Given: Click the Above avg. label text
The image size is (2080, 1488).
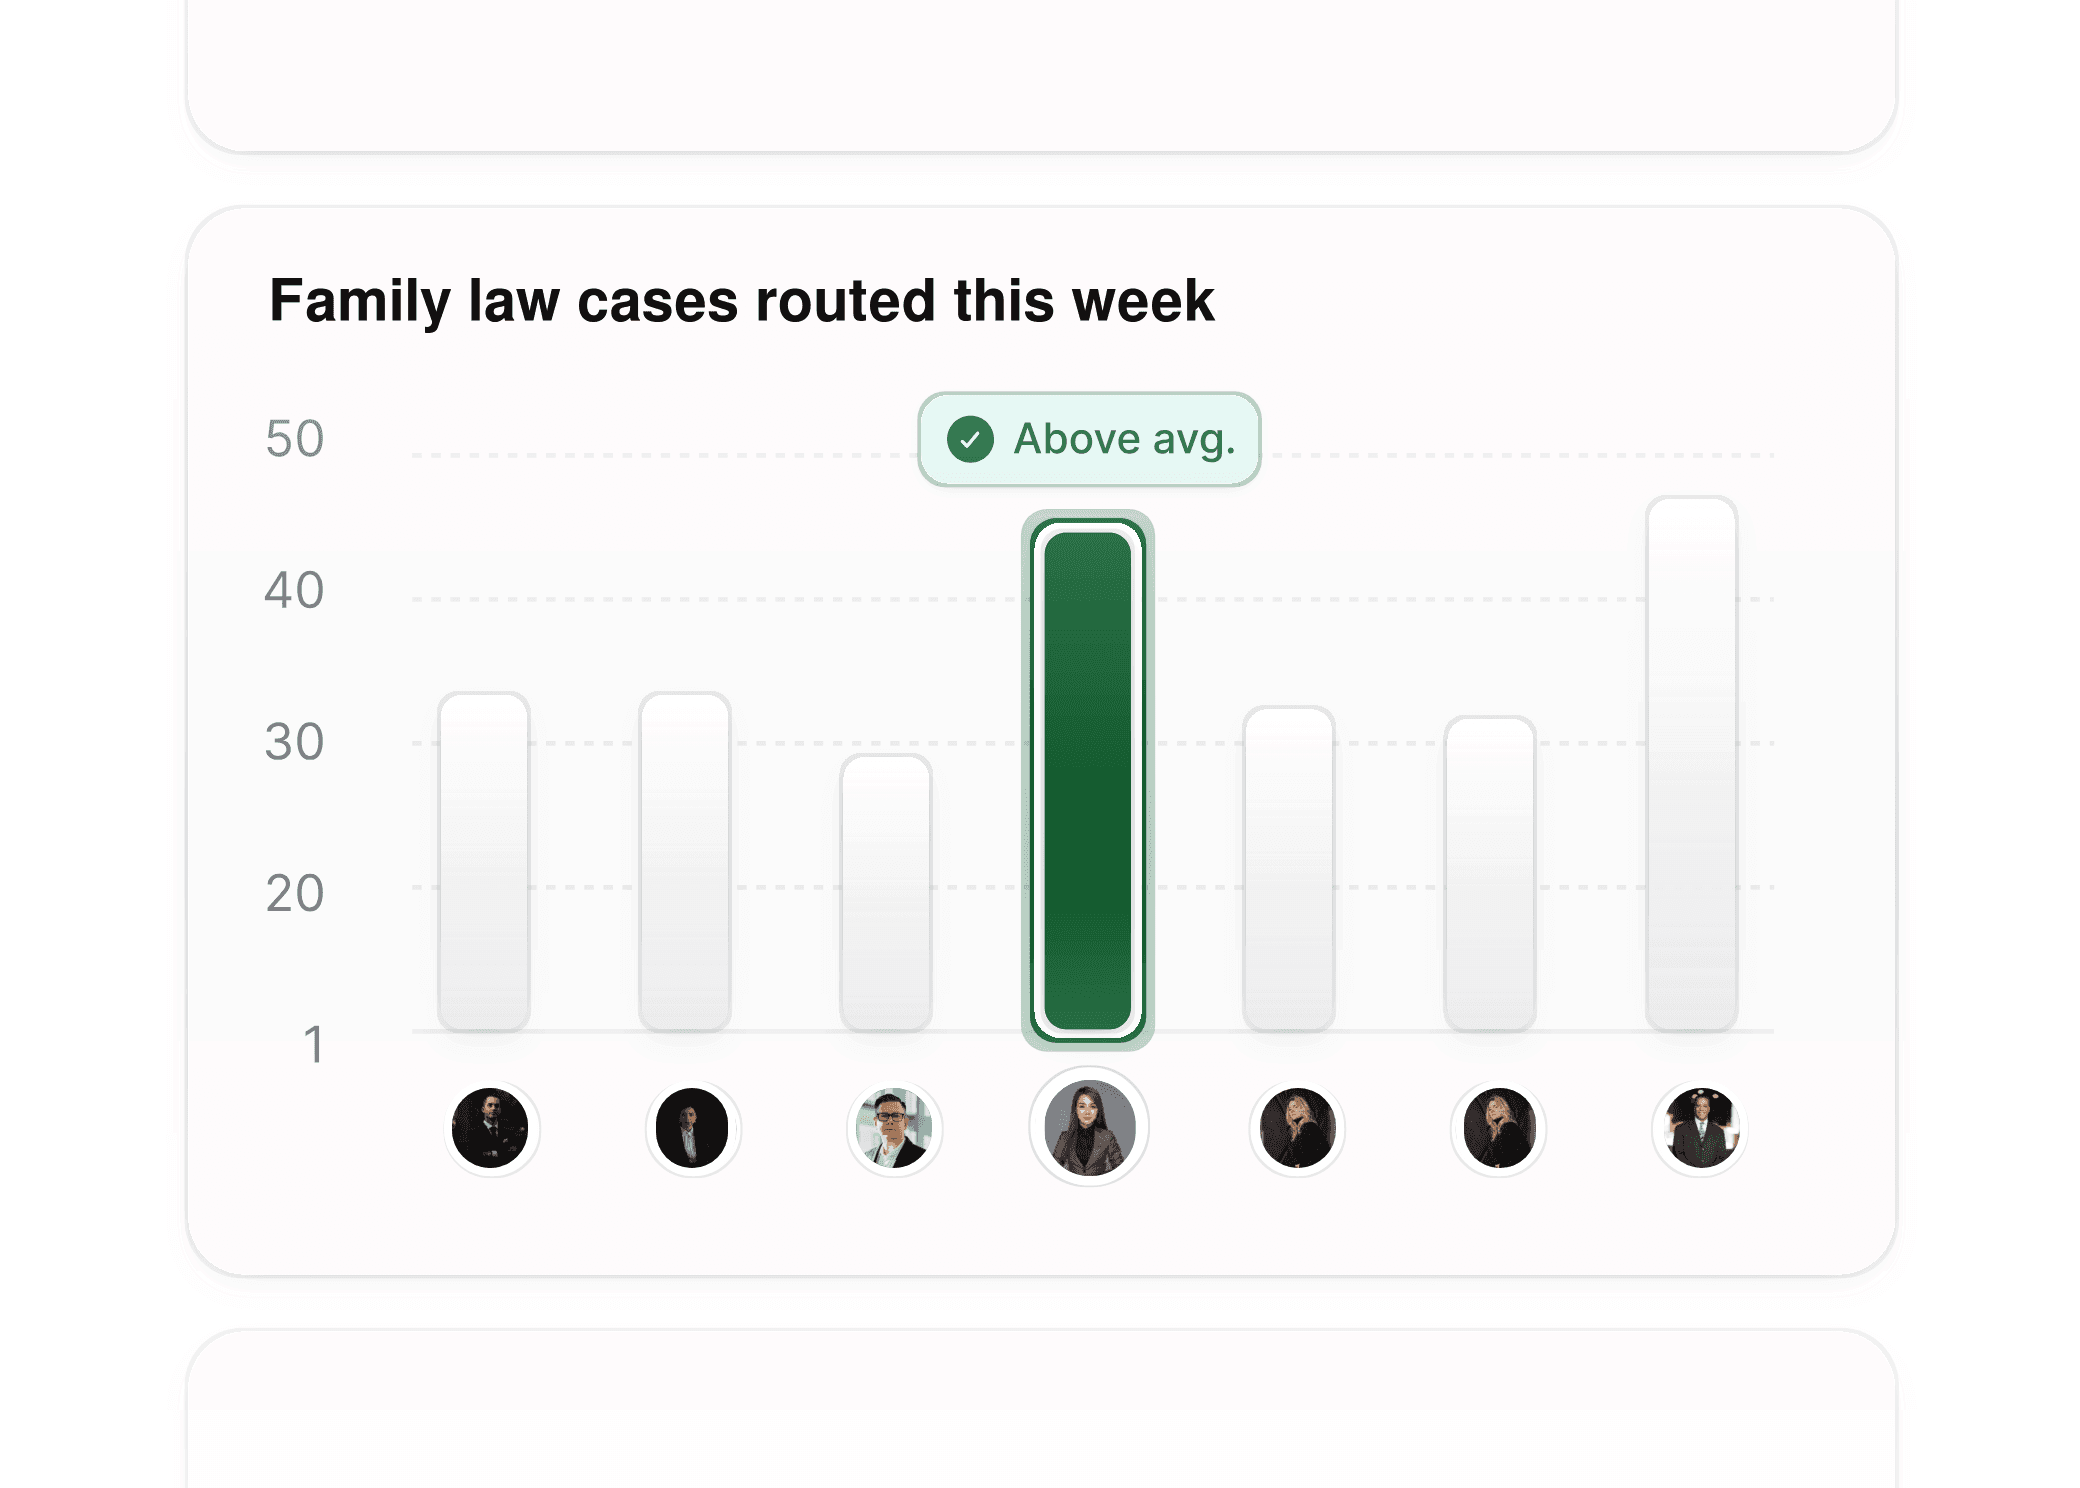Looking at the screenshot, I should coord(1121,438).
